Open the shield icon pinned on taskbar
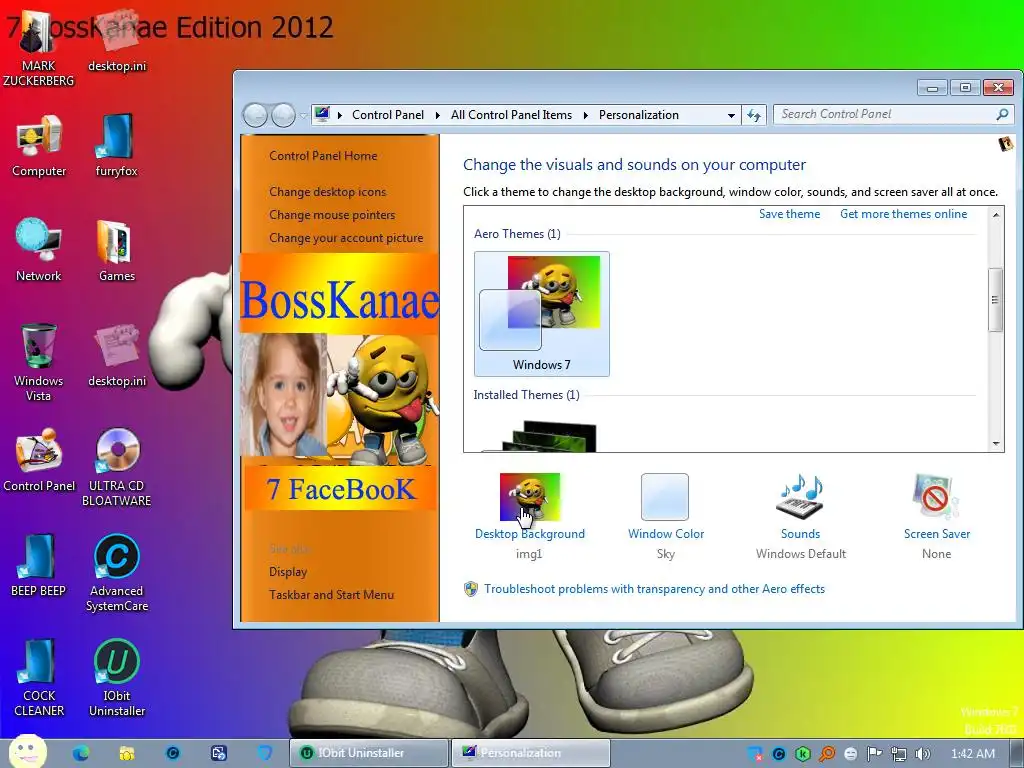This screenshot has height=768, width=1024. click(264, 753)
